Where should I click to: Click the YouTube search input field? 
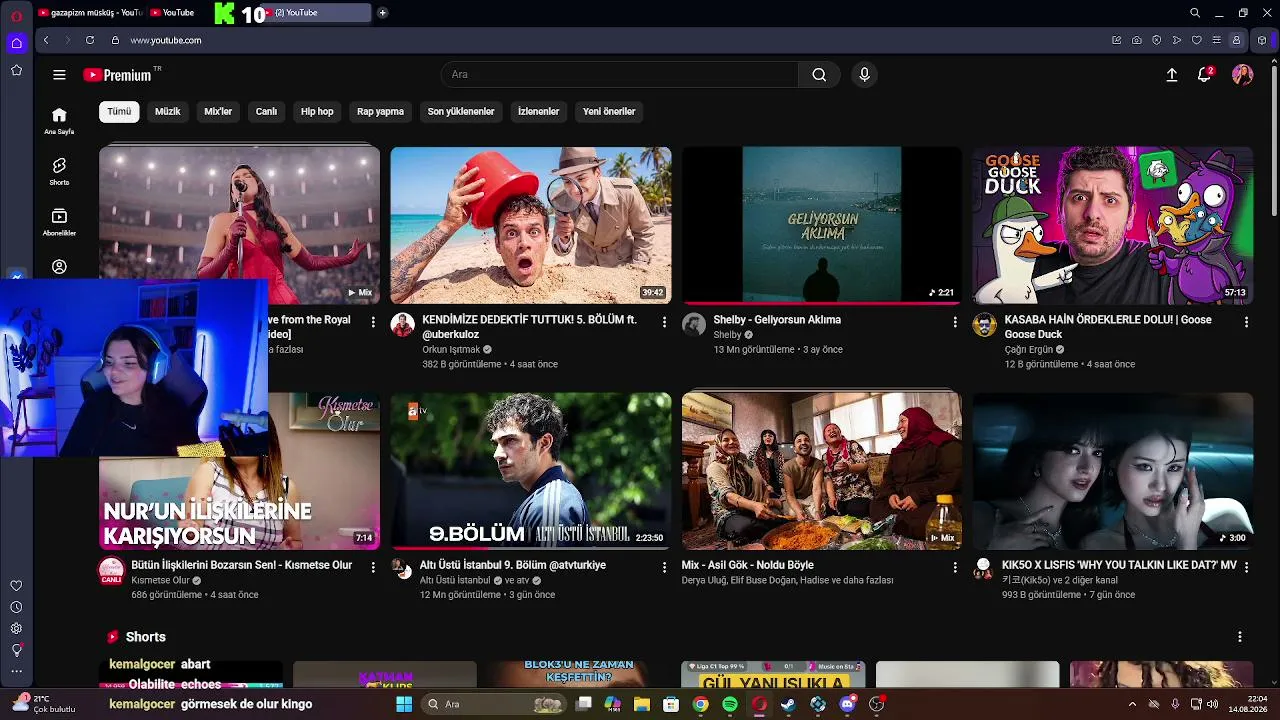point(620,75)
